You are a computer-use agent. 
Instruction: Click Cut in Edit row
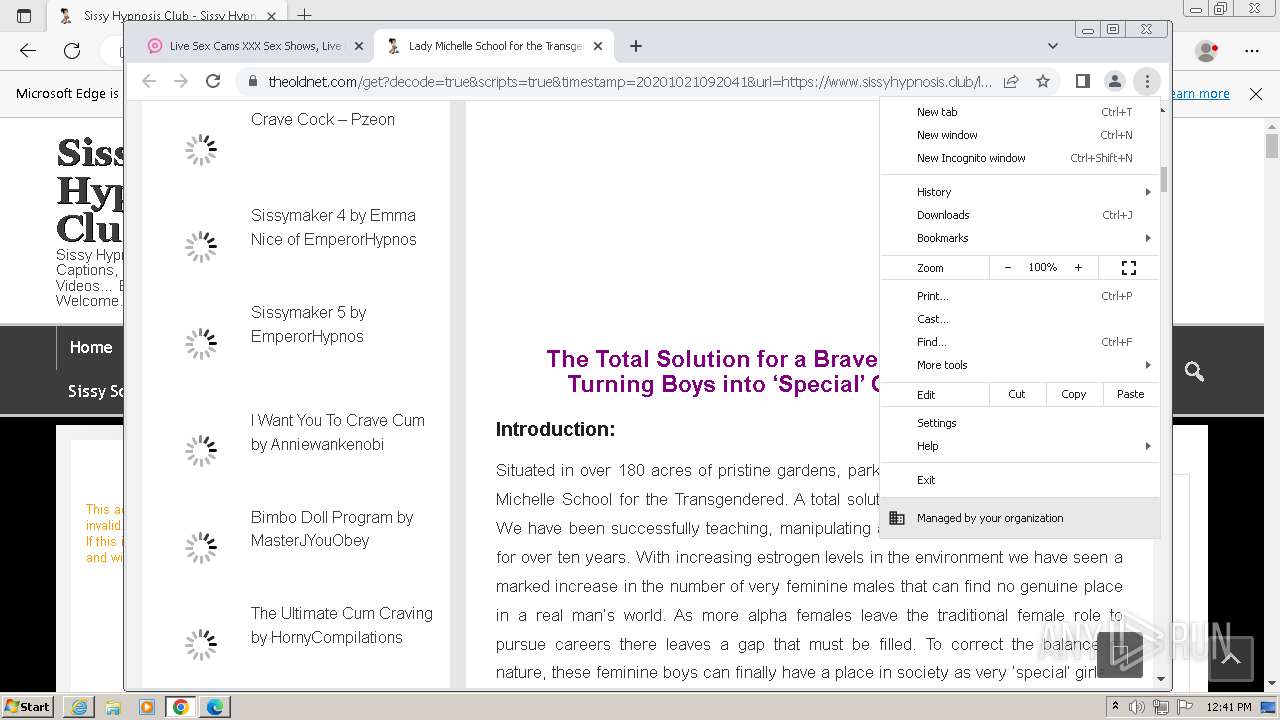click(x=1016, y=394)
